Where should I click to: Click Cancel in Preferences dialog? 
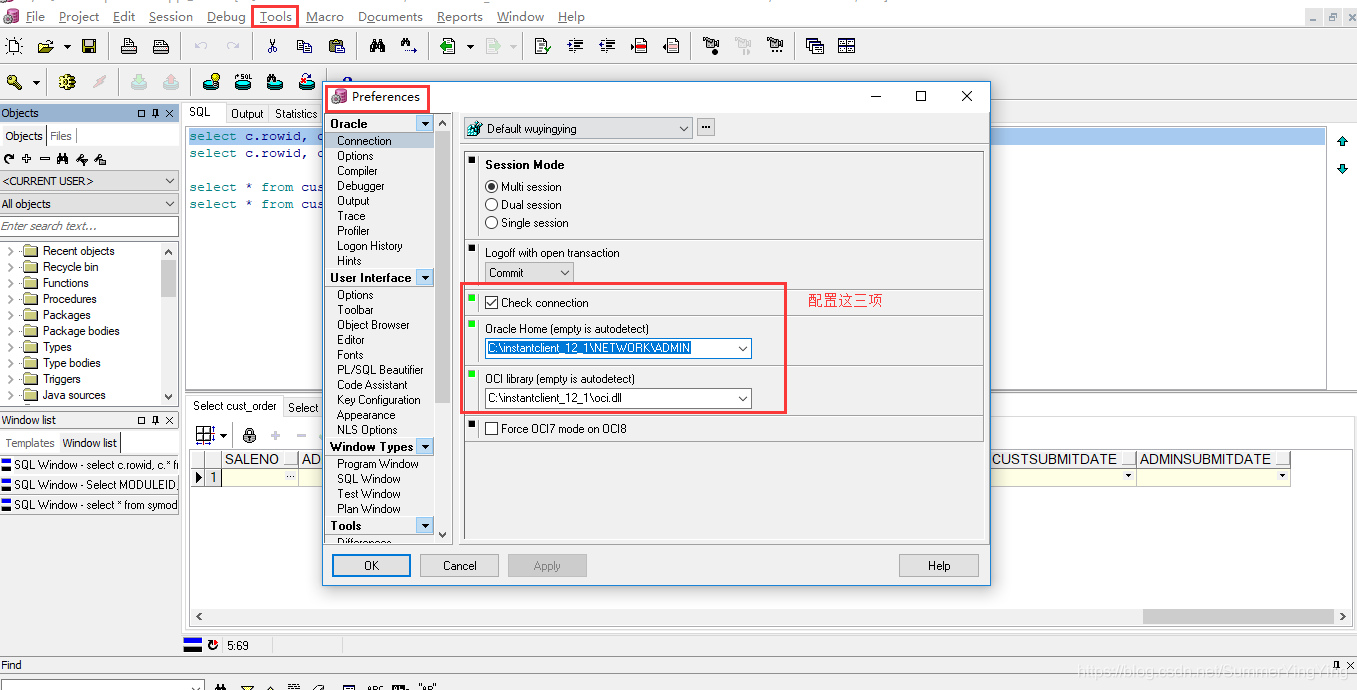pos(459,566)
